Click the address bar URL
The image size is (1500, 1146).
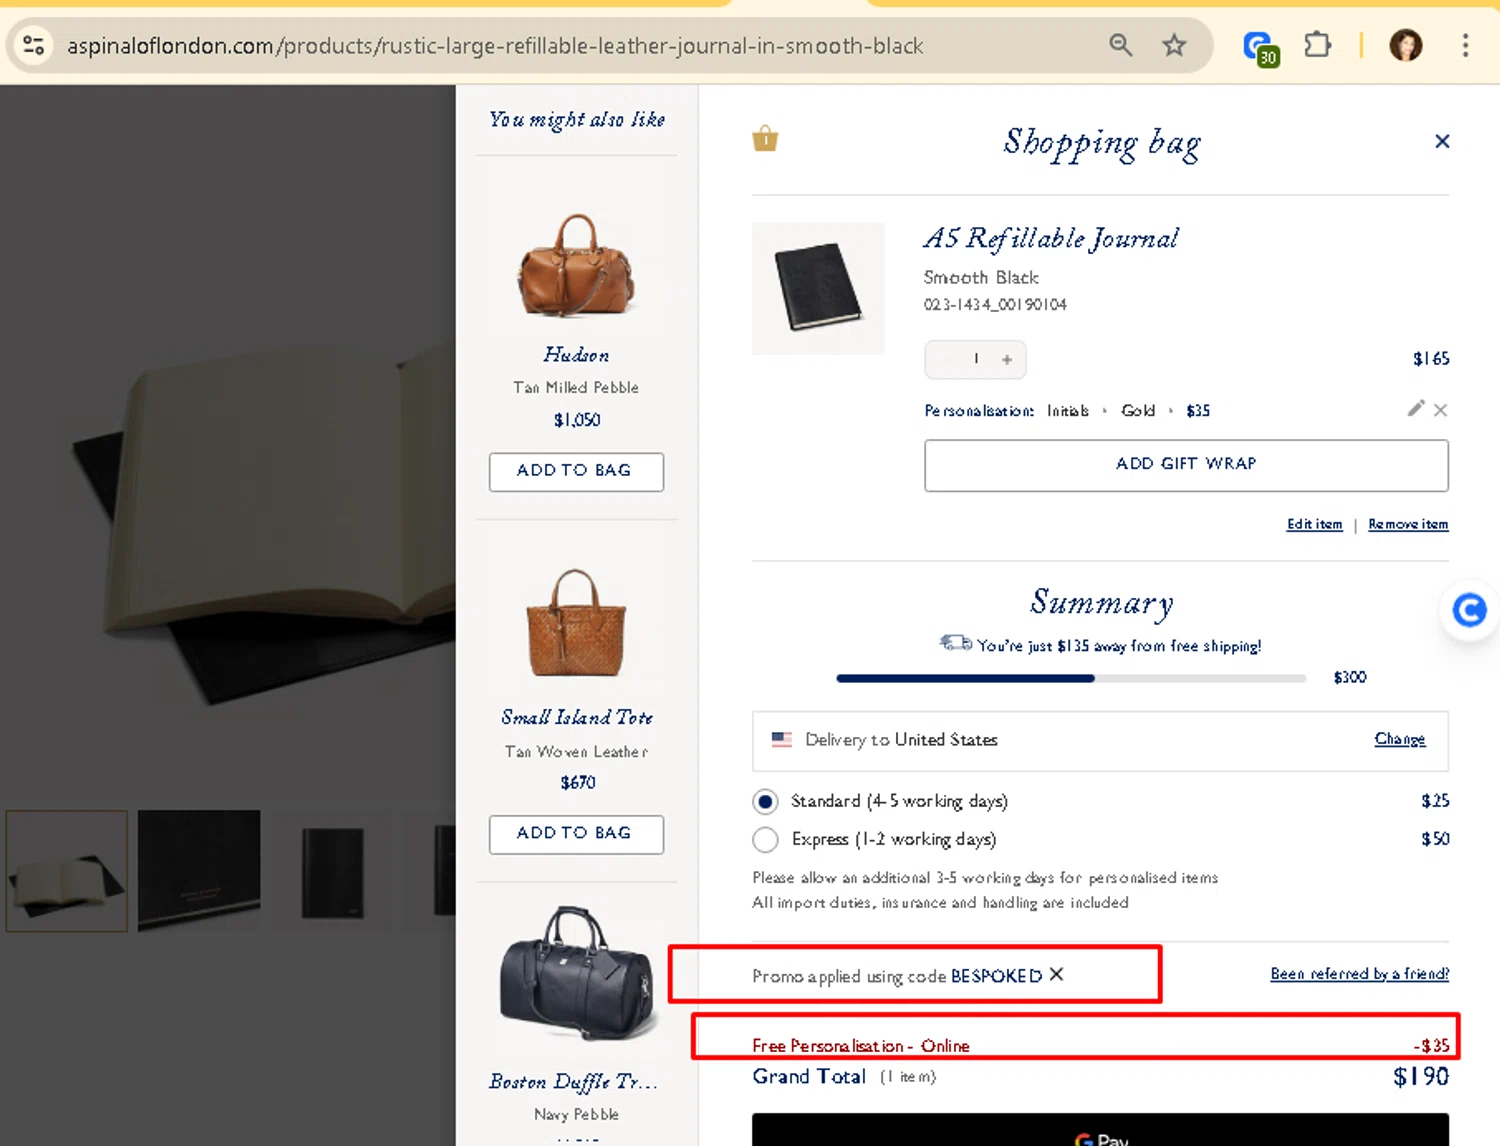coord(495,45)
